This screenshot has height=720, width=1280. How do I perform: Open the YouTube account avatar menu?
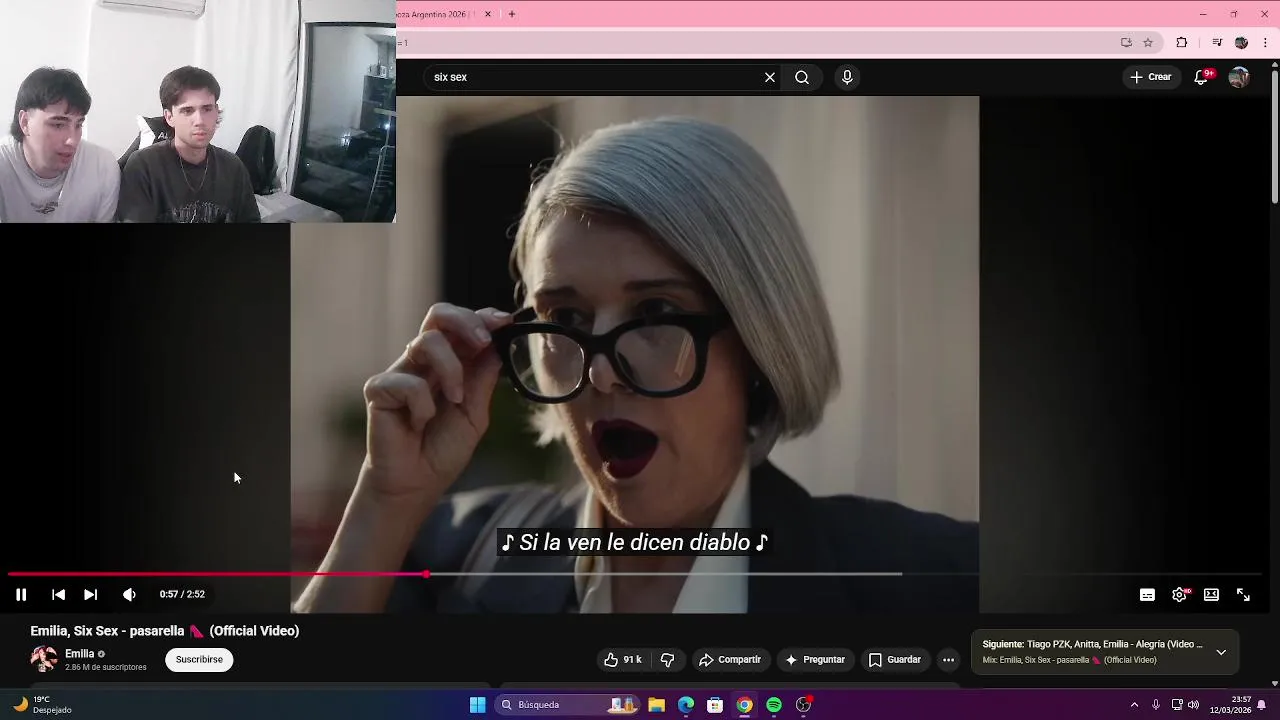[x=1239, y=77]
